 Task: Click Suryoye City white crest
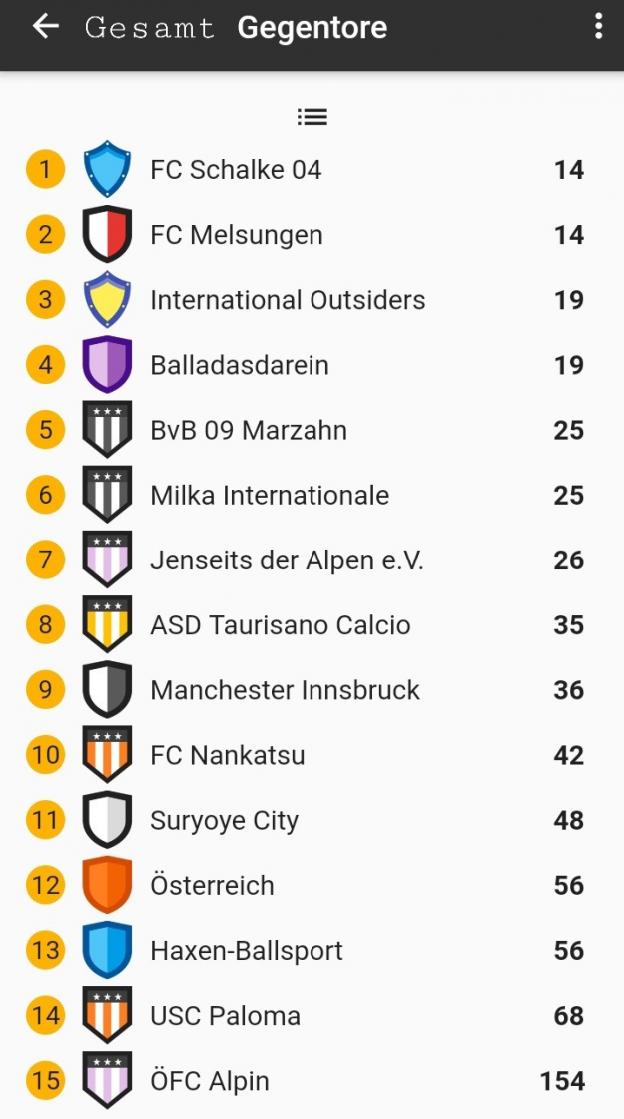point(107,819)
